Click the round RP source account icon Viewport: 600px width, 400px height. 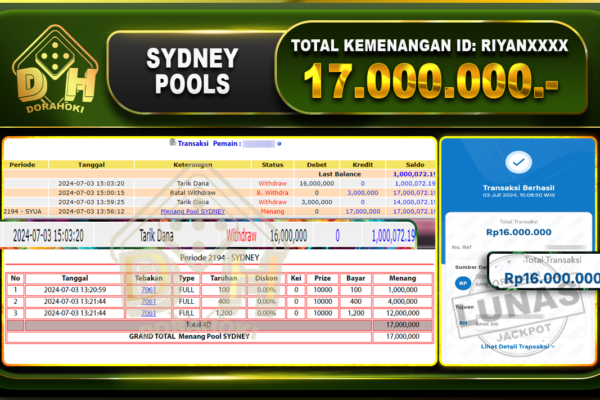[463, 284]
